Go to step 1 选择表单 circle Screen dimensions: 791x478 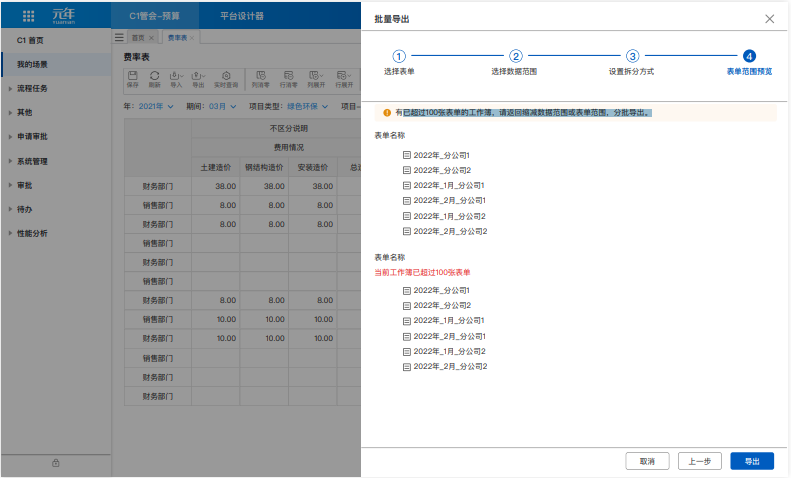pos(399,57)
